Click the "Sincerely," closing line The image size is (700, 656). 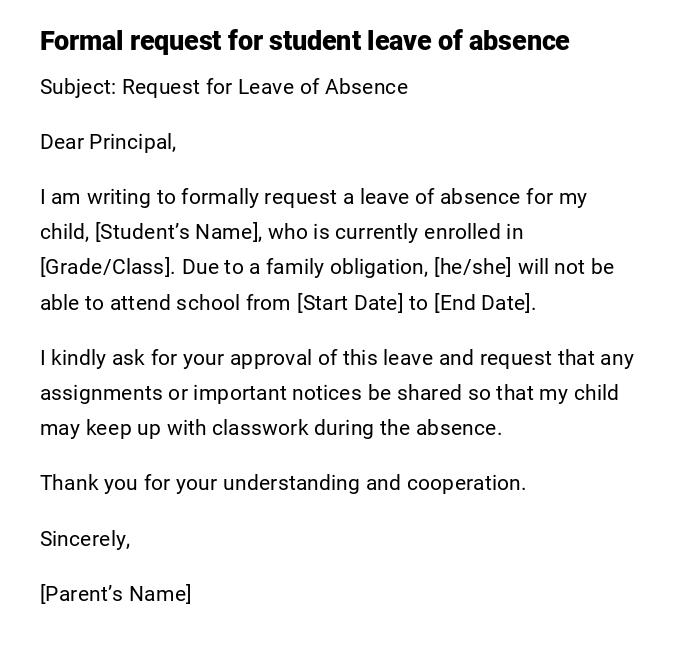pyautogui.click(x=85, y=539)
